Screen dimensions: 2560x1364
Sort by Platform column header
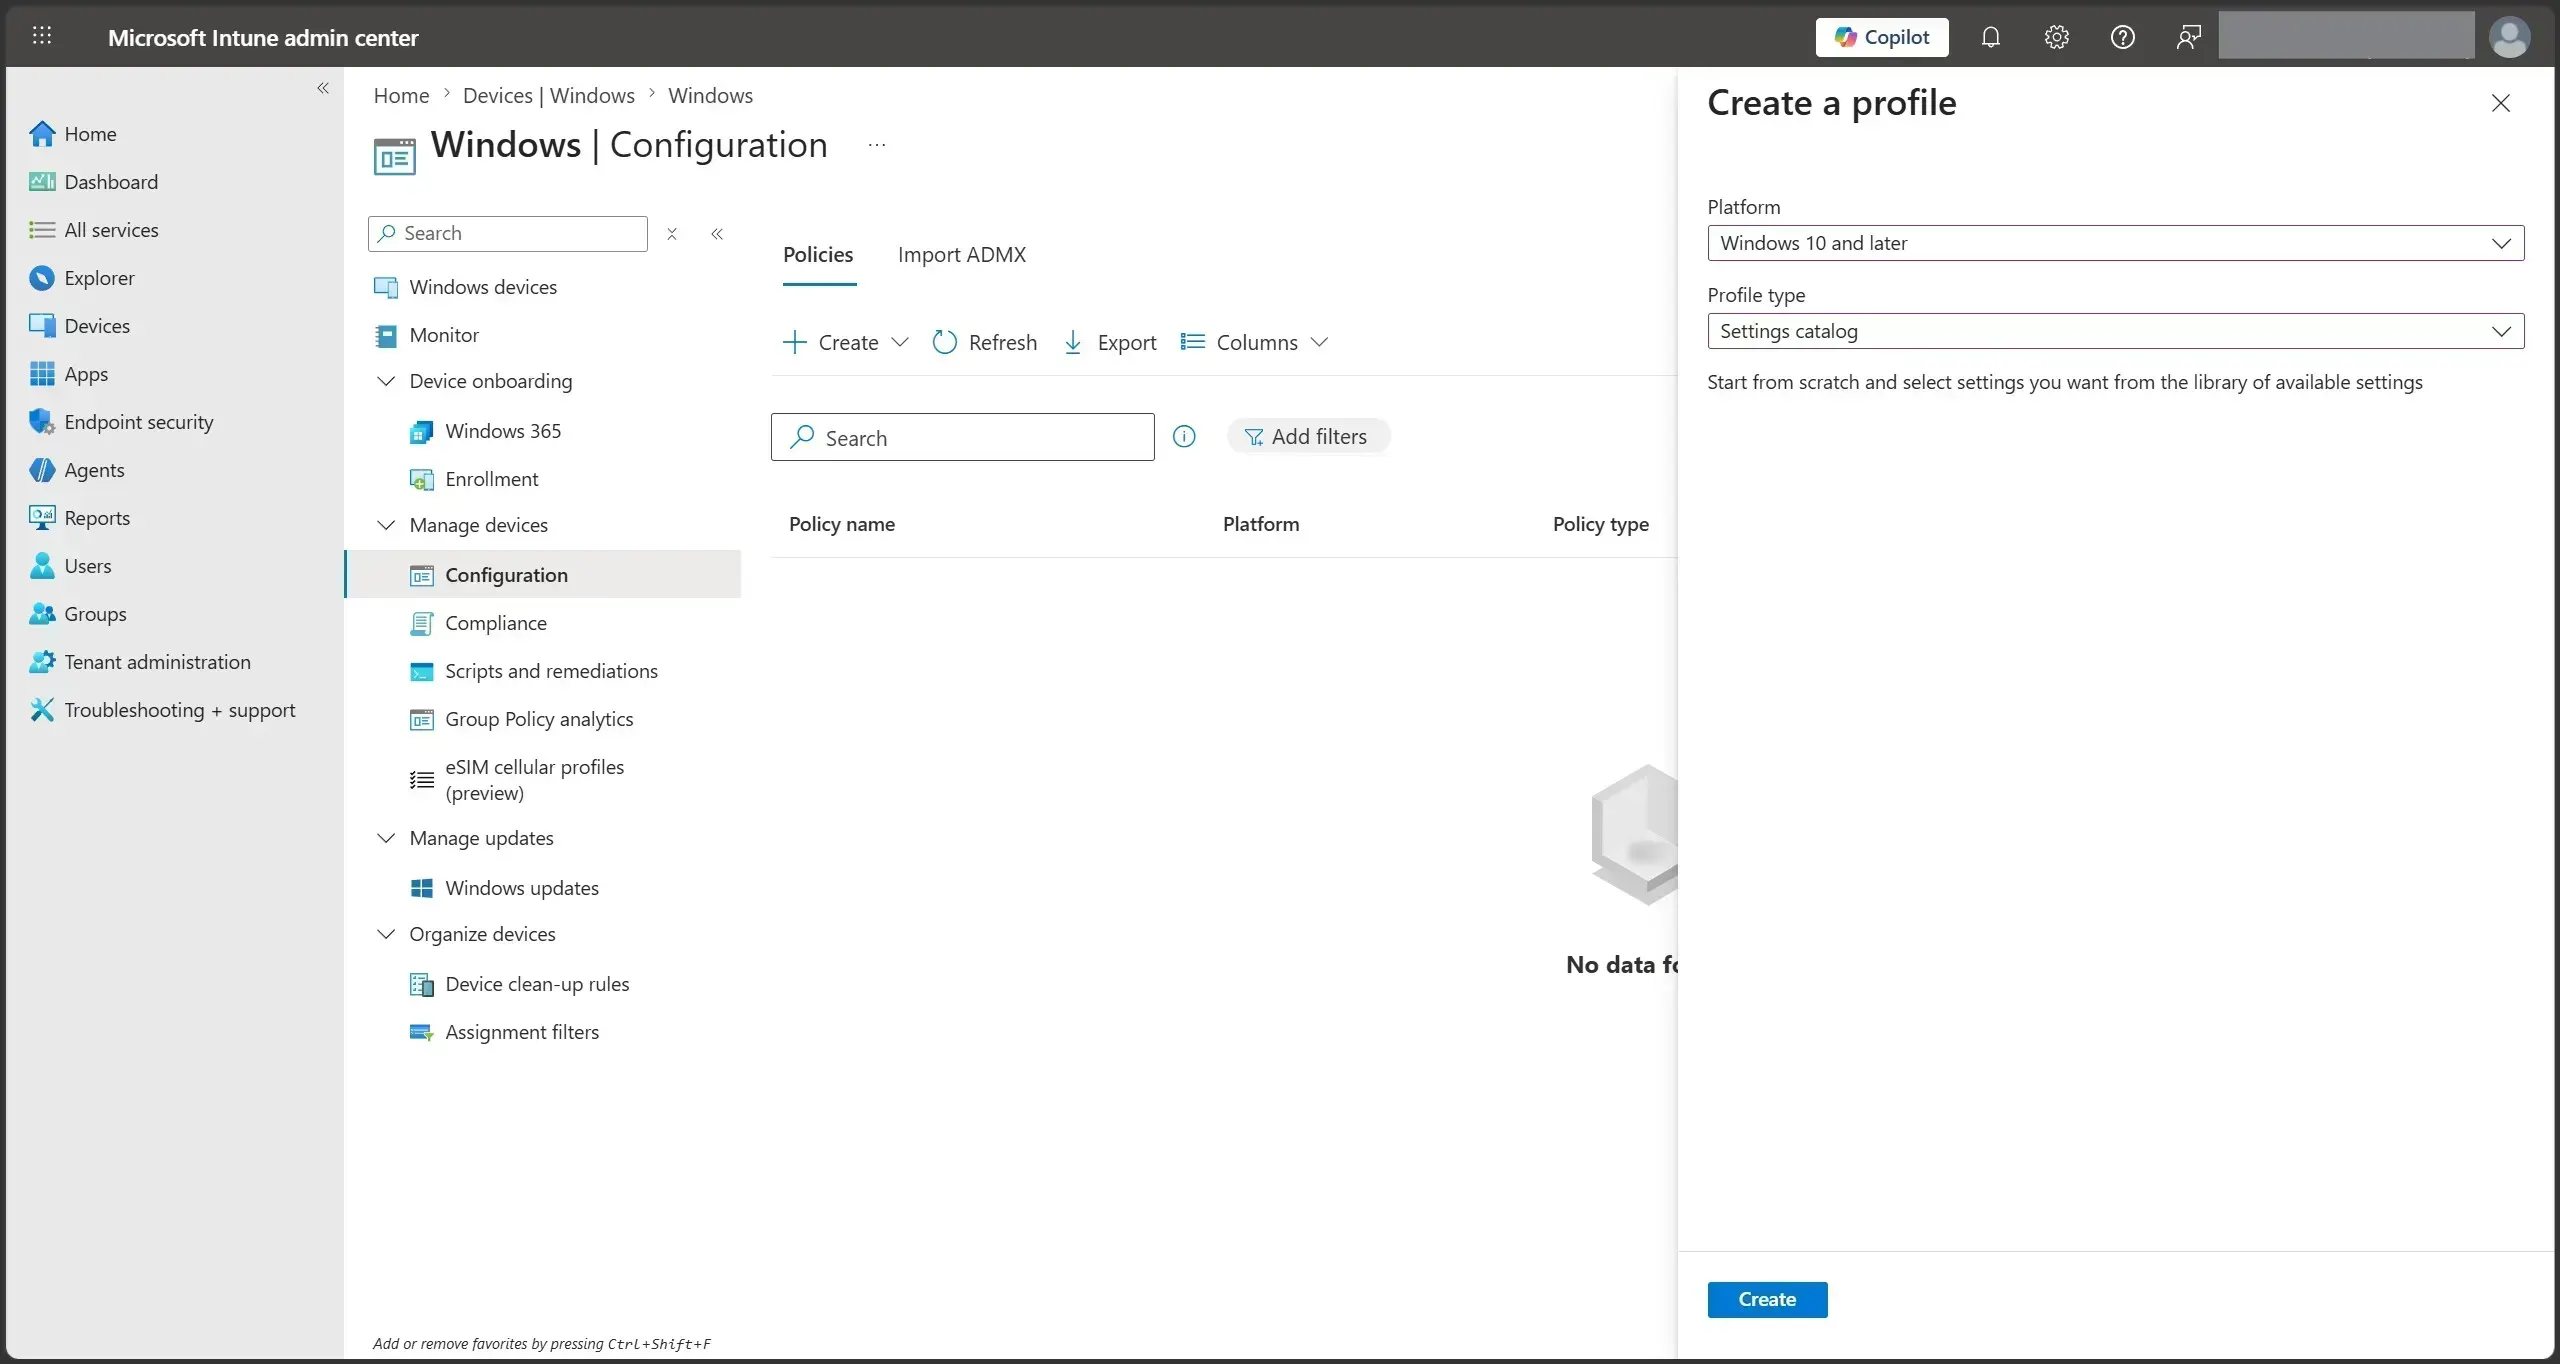pos(1261,524)
